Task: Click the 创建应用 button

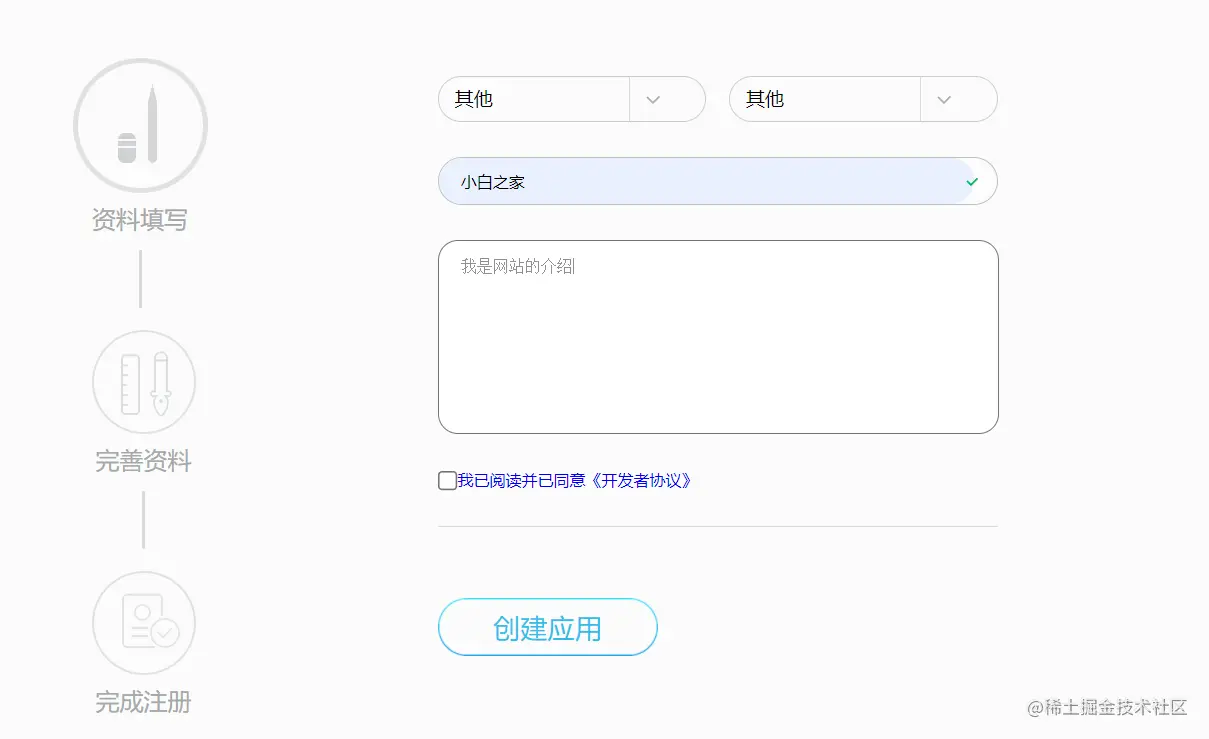Action: click(548, 627)
